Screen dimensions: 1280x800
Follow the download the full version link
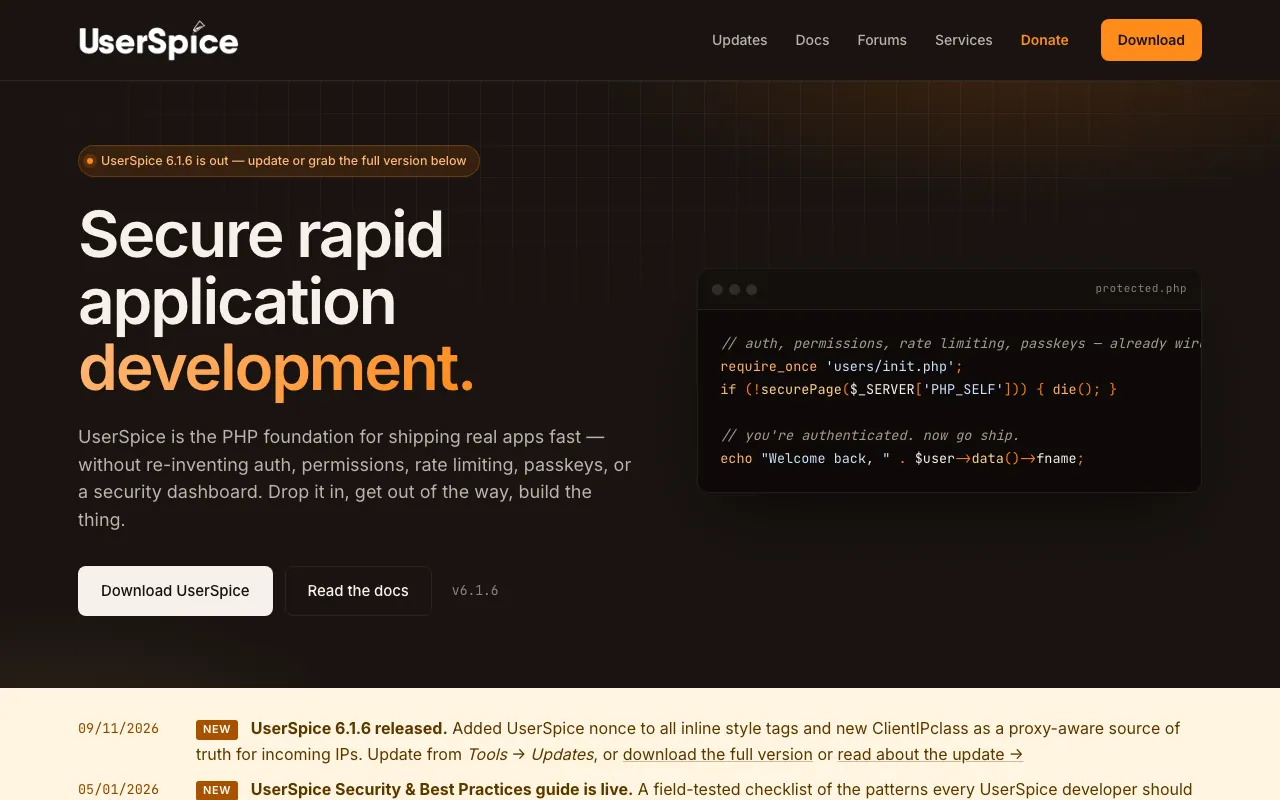(x=718, y=754)
